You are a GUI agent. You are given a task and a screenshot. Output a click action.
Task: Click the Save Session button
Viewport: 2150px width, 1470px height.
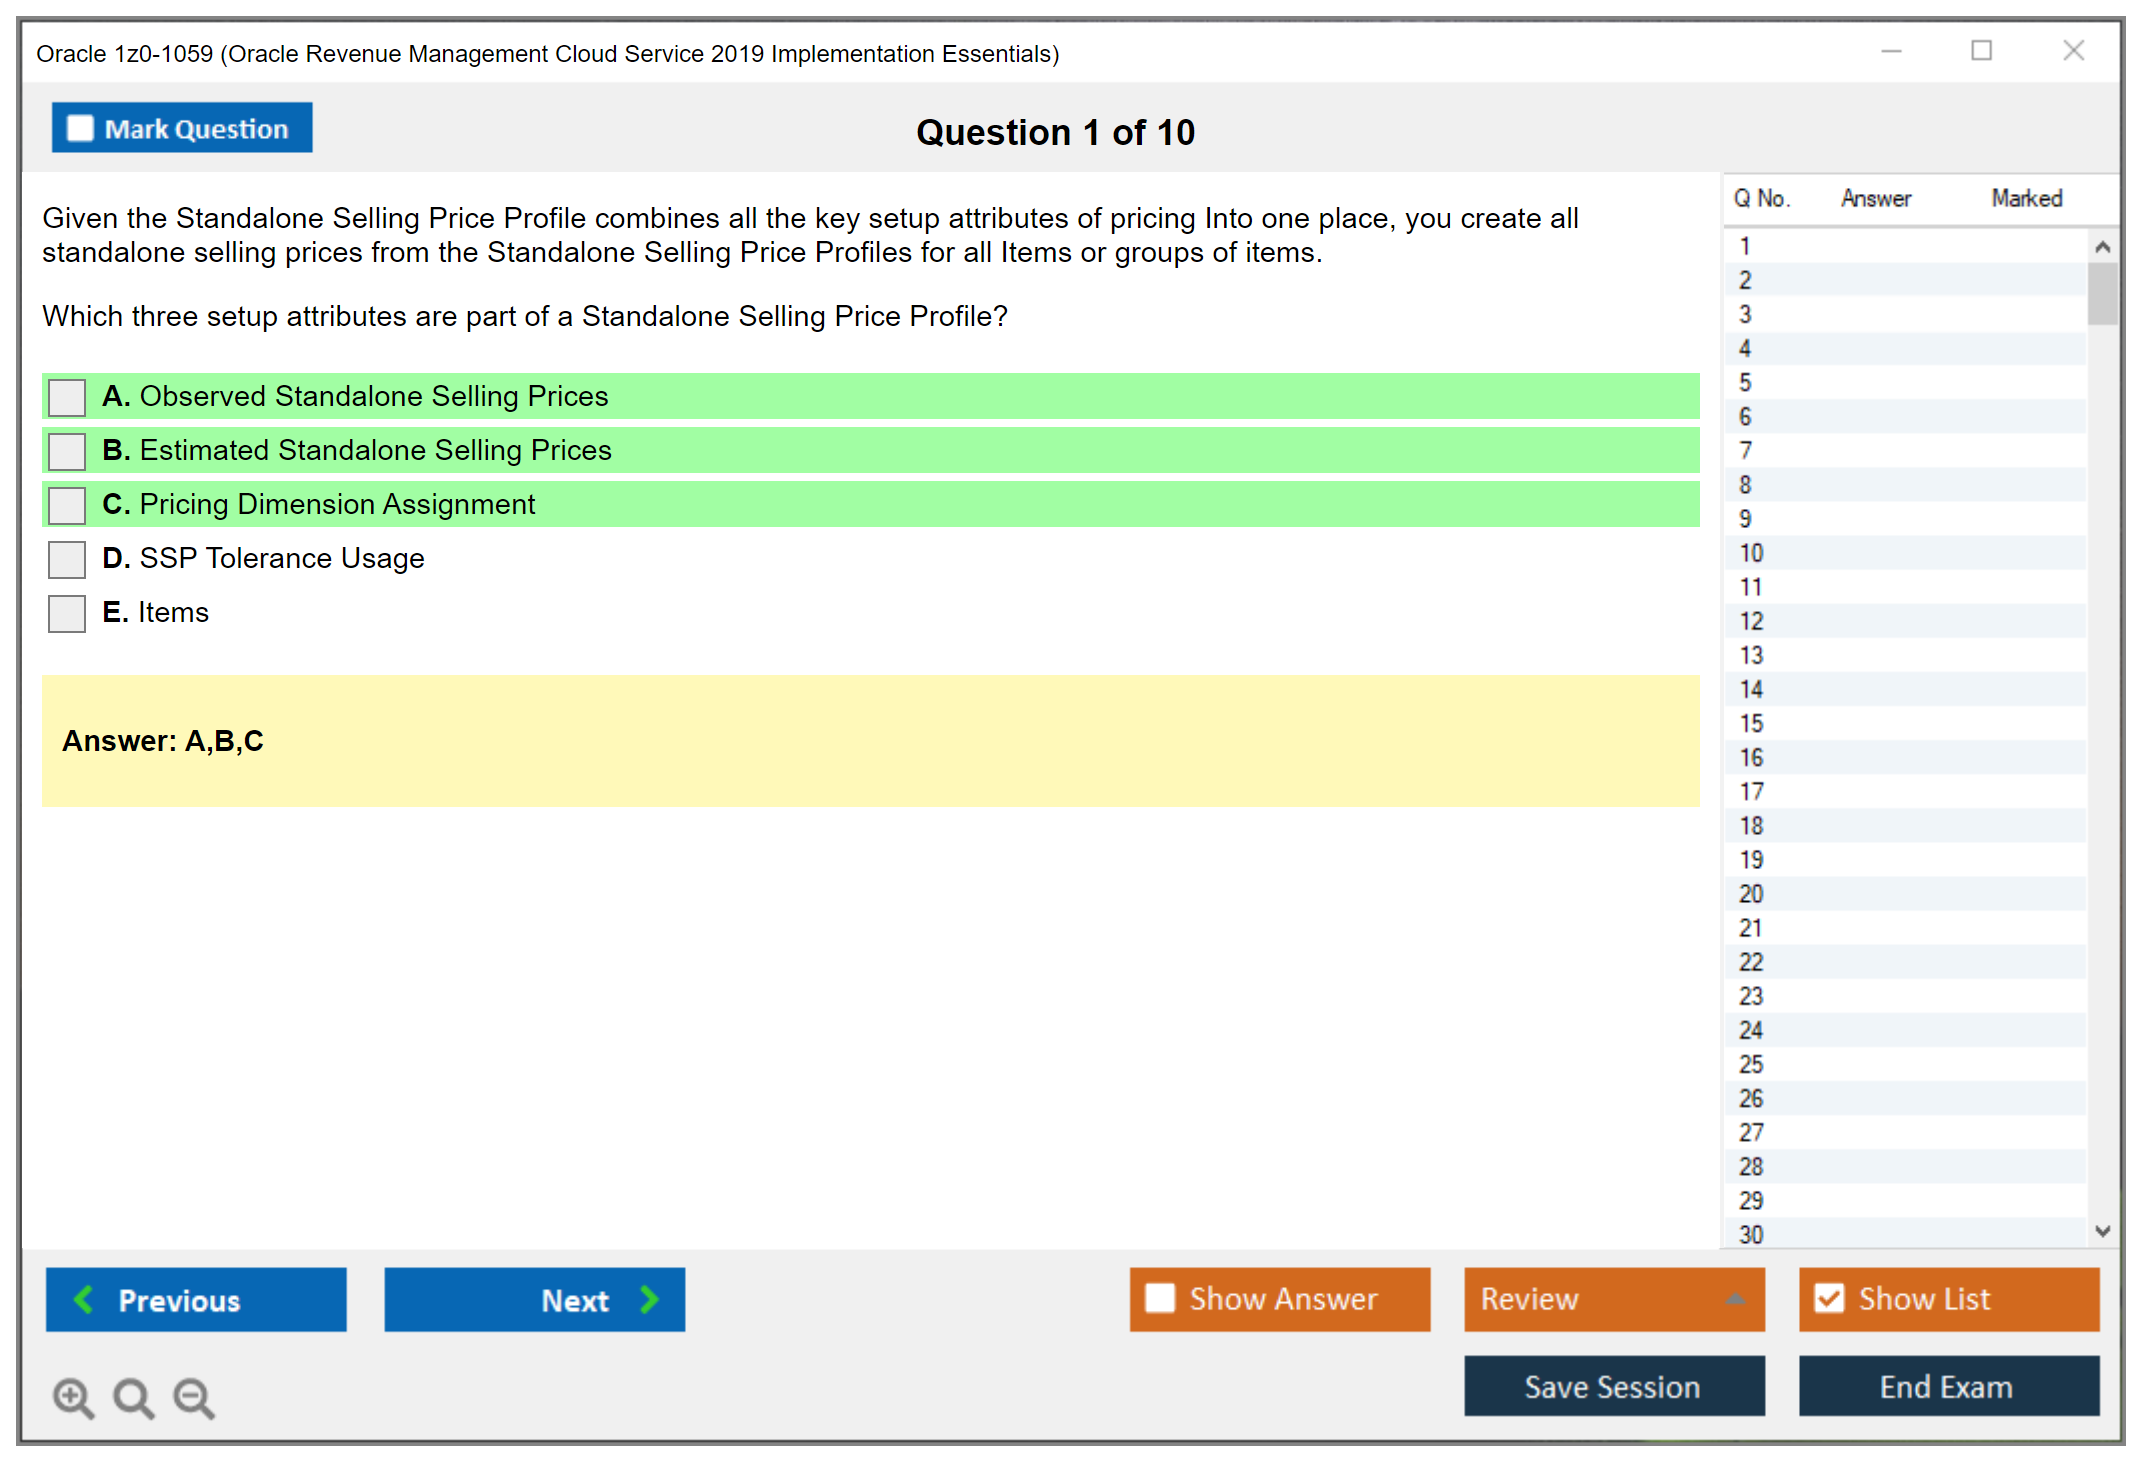[x=1613, y=1386]
